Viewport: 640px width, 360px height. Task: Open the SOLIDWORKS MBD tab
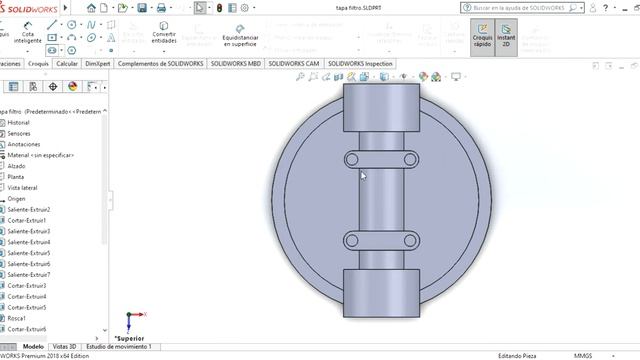(x=236, y=64)
